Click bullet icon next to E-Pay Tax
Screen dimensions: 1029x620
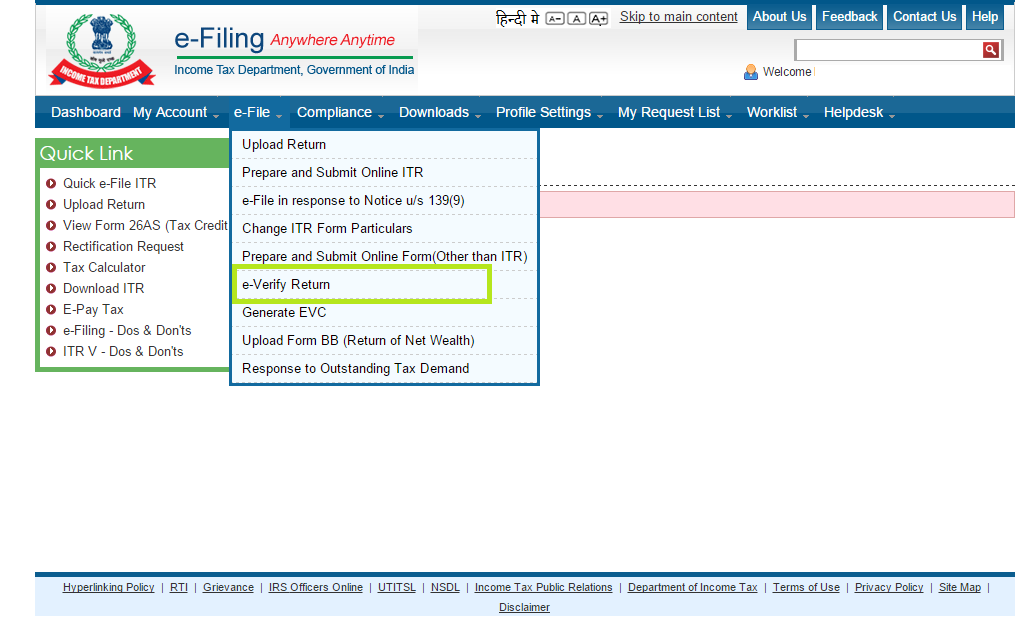tap(51, 310)
